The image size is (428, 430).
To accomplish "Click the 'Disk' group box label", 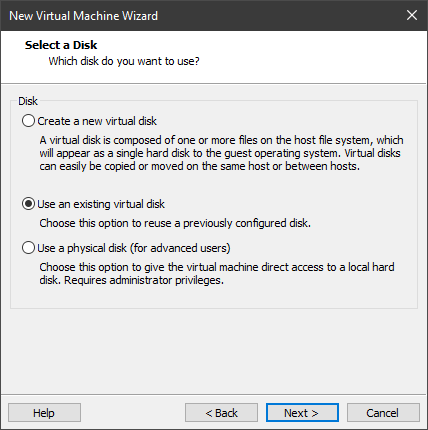I will [x=28, y=101].
